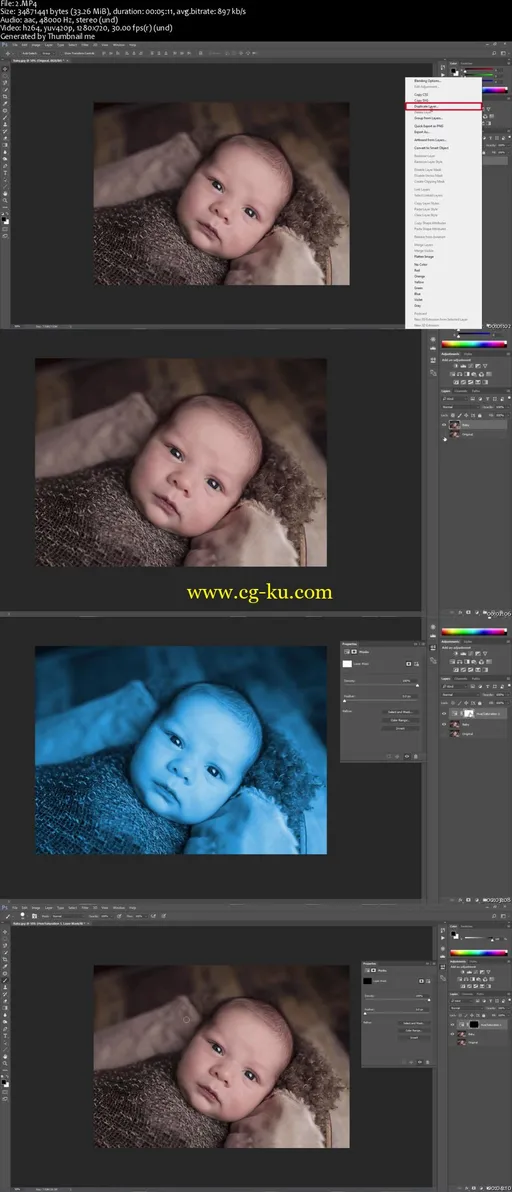The image size is (512, 1192).
Task: Open the brush preset picker in the fourth frame's options bar
Action: pos(25,915)
